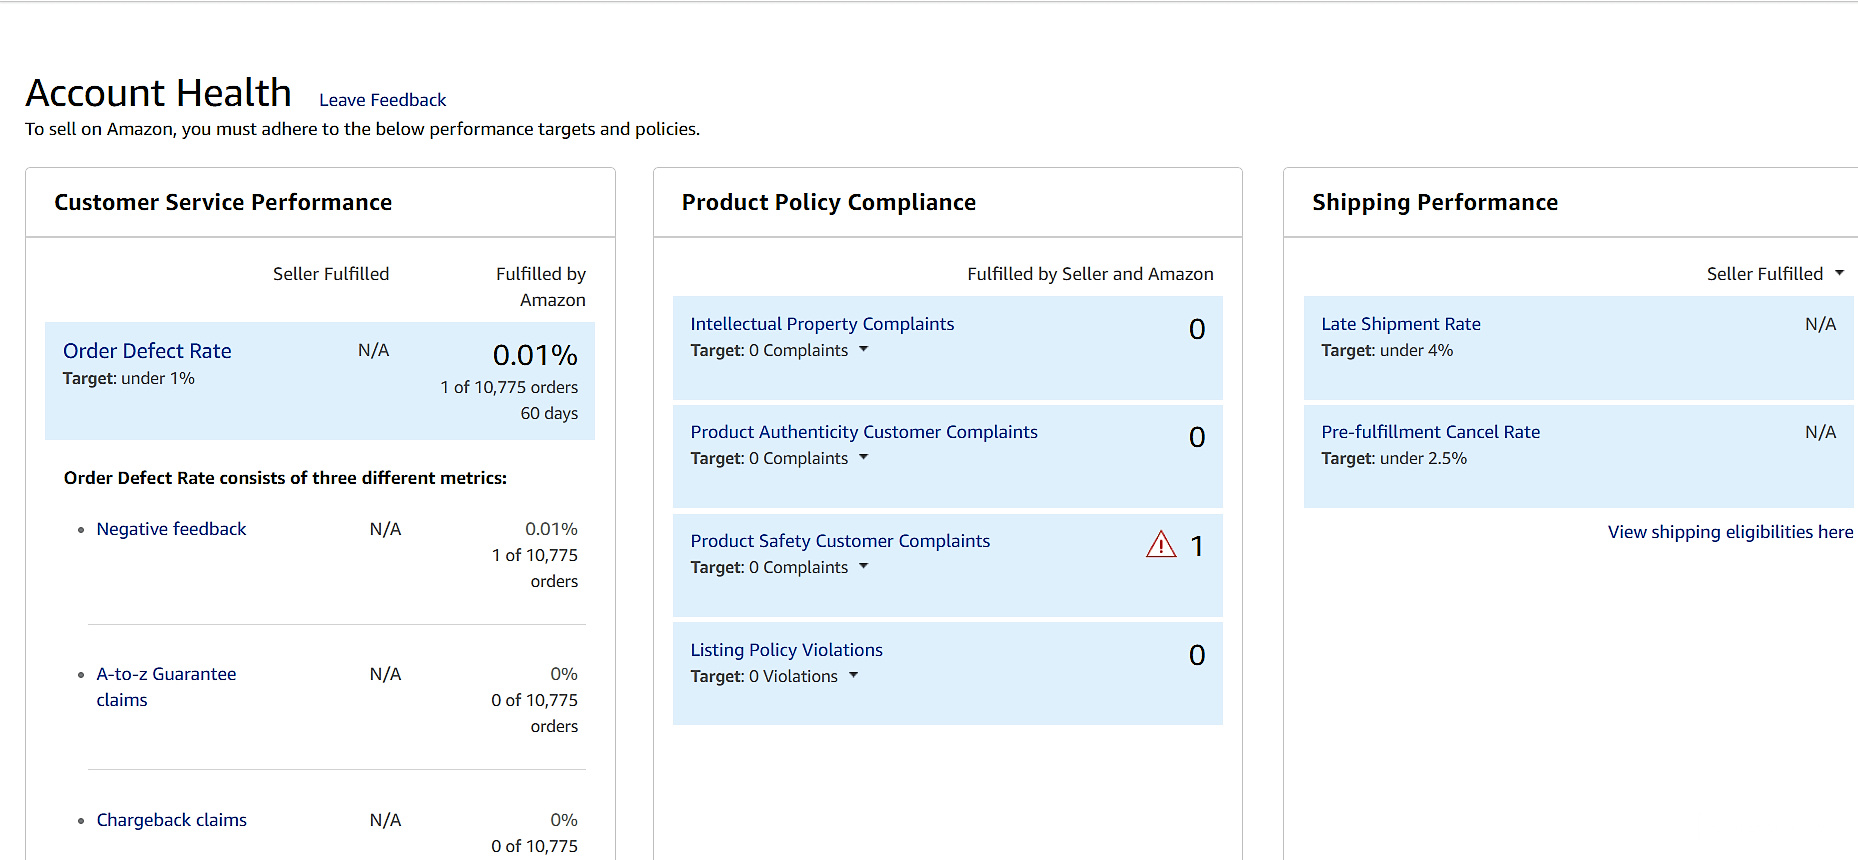Click the red warning triangle icon

click(x=1160, y=545)
